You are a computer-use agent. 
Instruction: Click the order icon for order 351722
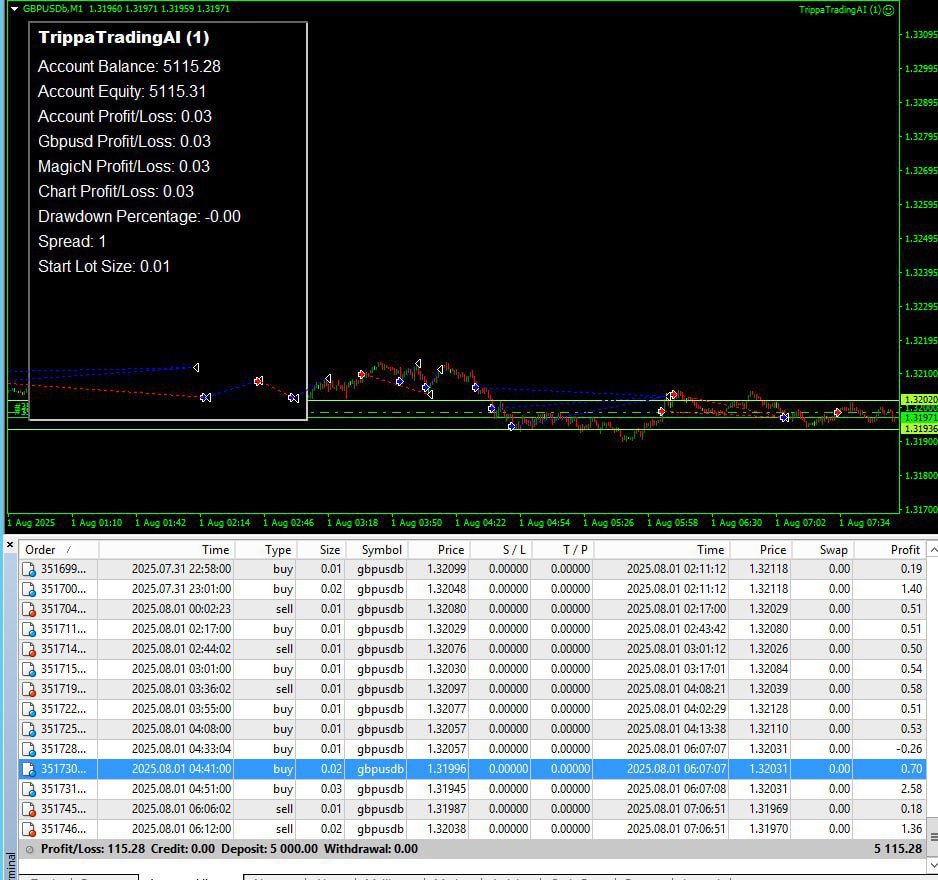tap(29, 709)
